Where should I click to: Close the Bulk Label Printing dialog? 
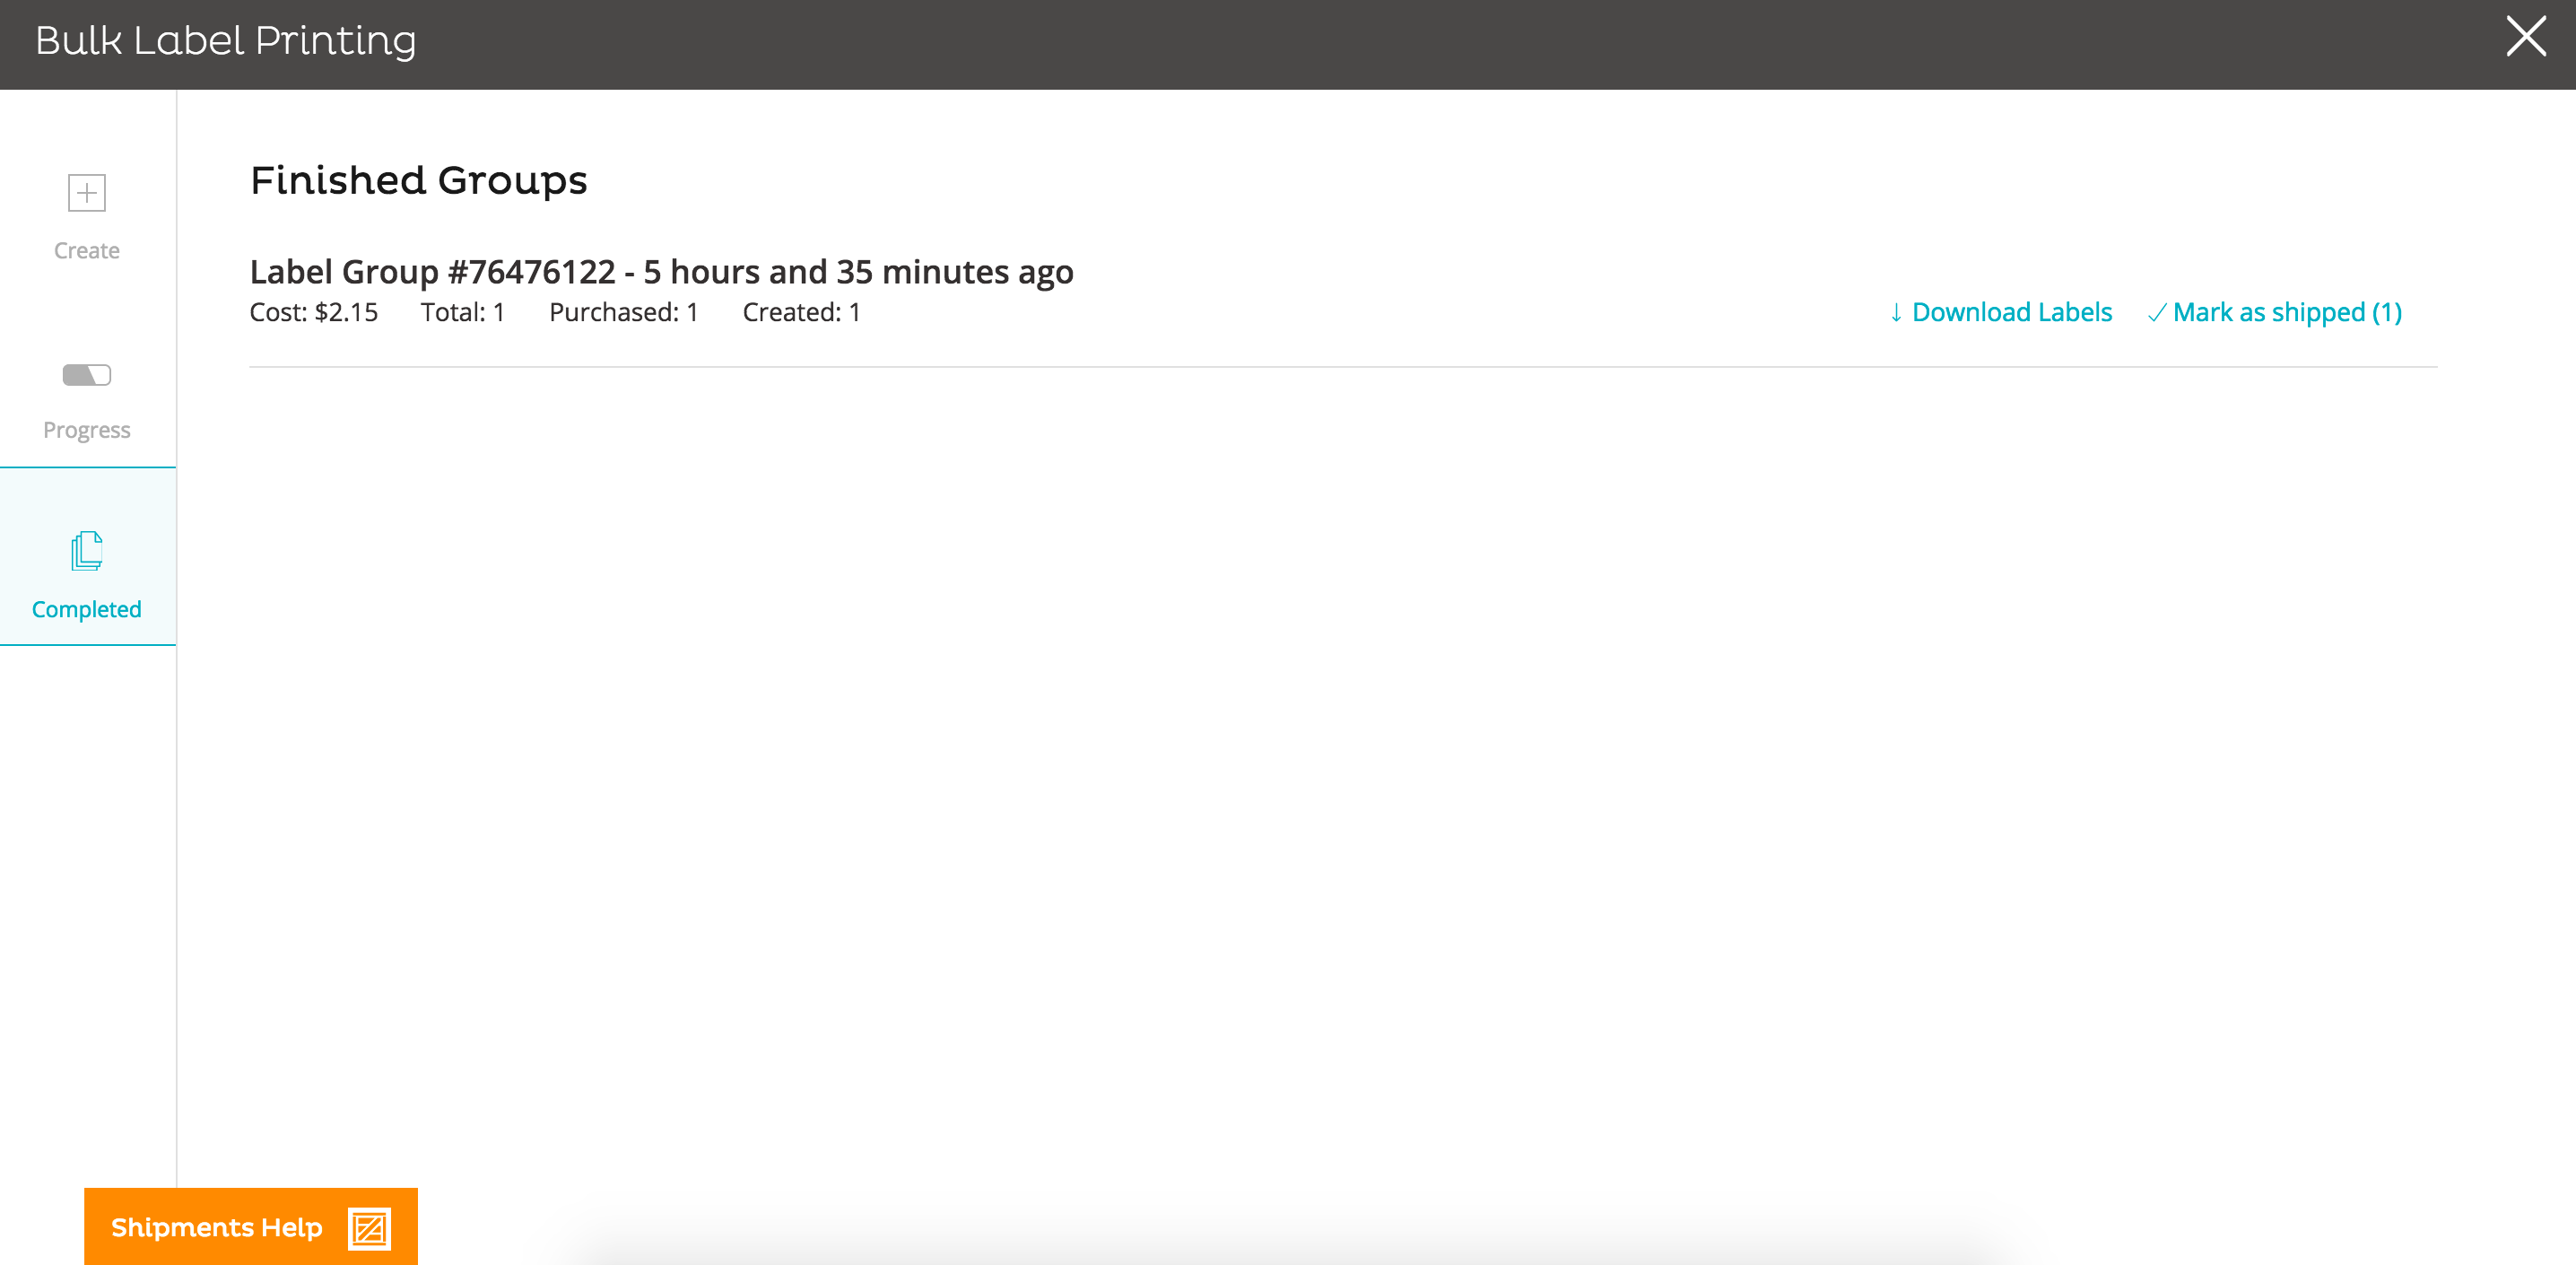click(x=2526, y=37)
